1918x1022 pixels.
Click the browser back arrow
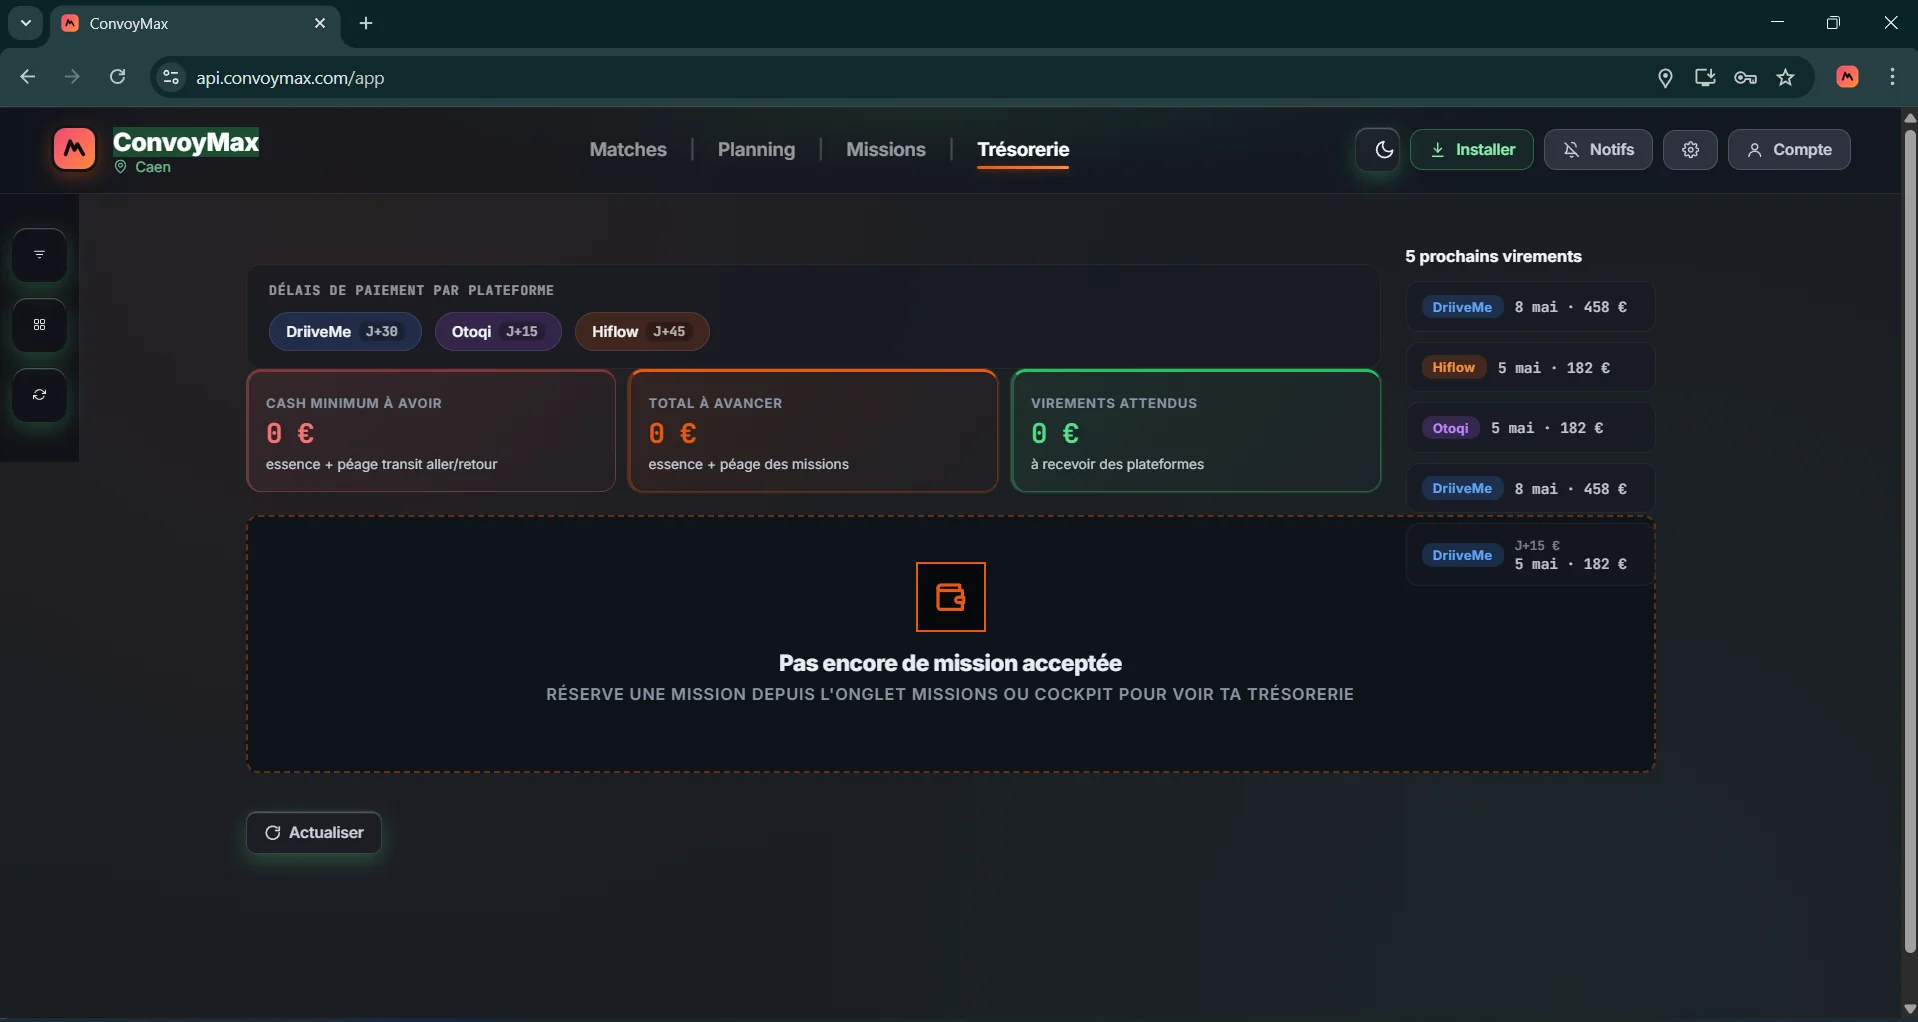click(28, 77)
